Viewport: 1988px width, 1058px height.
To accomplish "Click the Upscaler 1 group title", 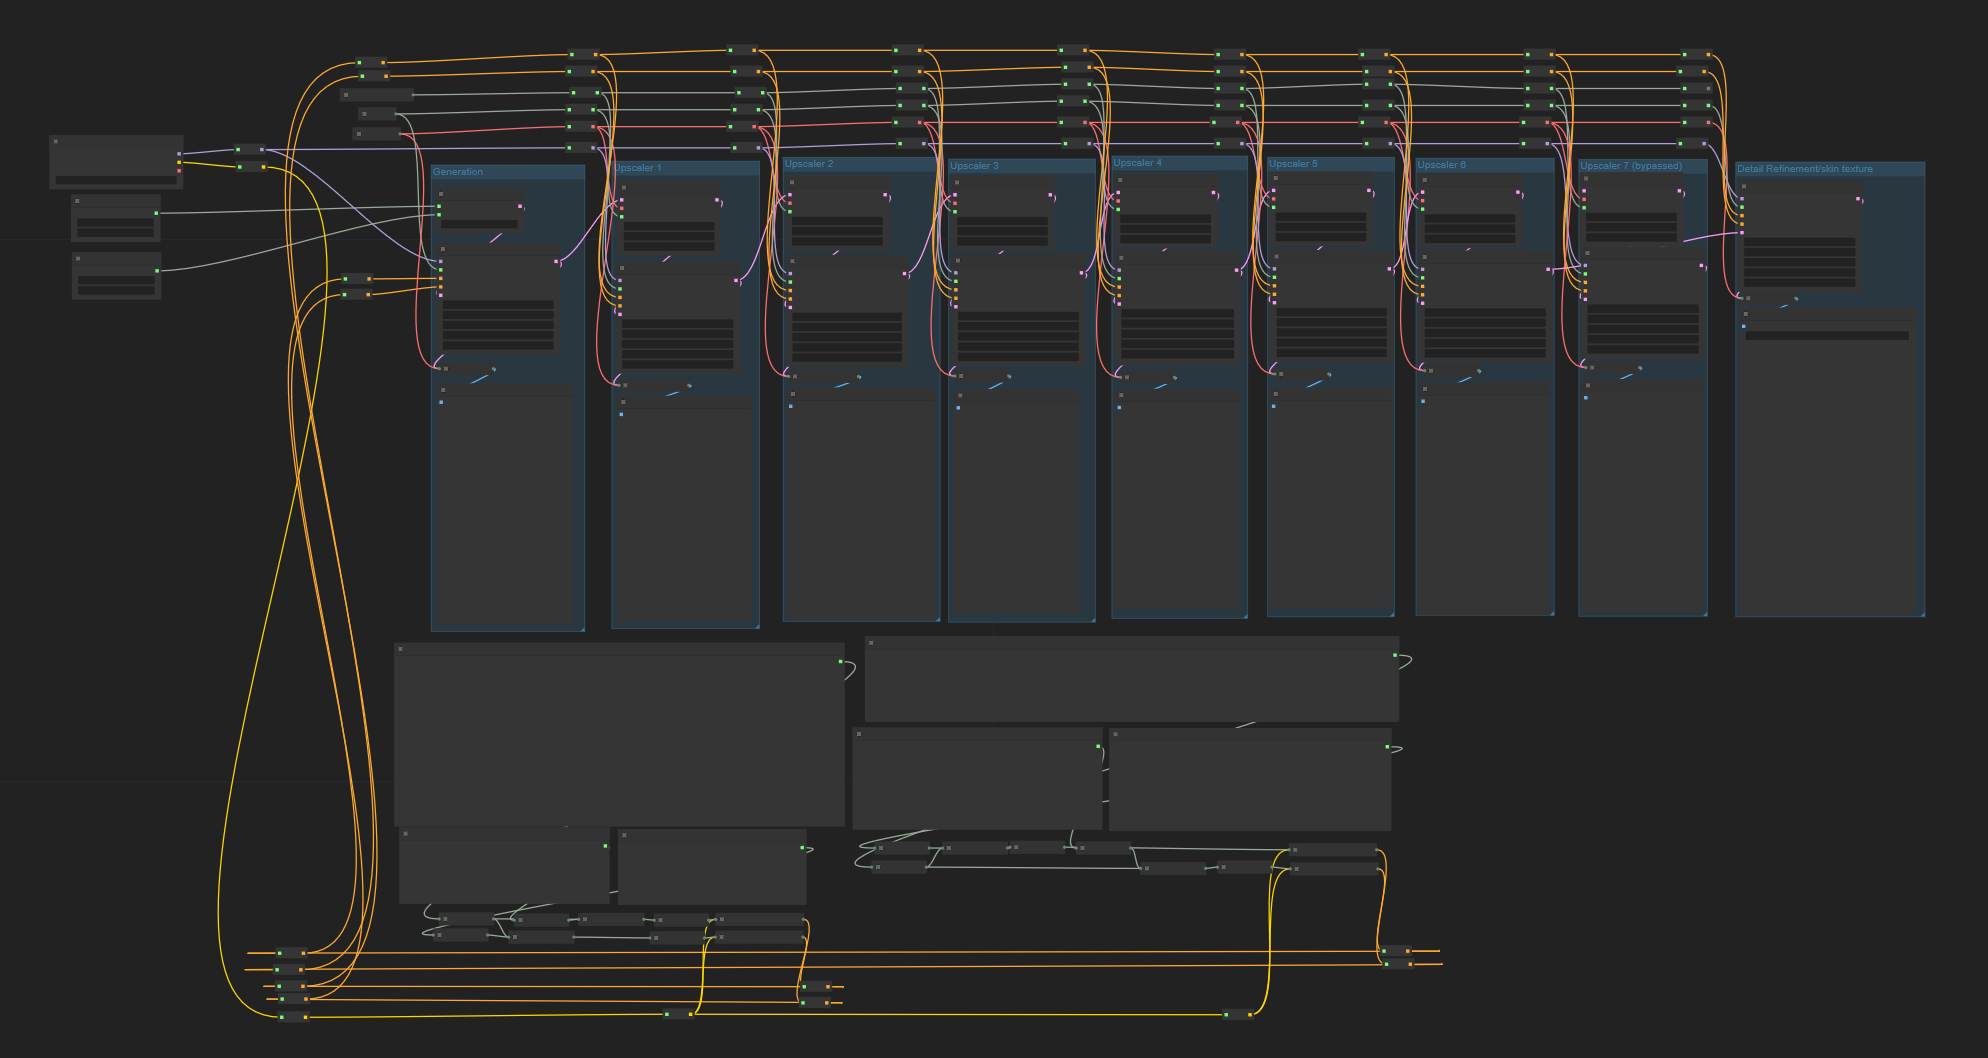I will pyautogui.click(x=638, y=168).
